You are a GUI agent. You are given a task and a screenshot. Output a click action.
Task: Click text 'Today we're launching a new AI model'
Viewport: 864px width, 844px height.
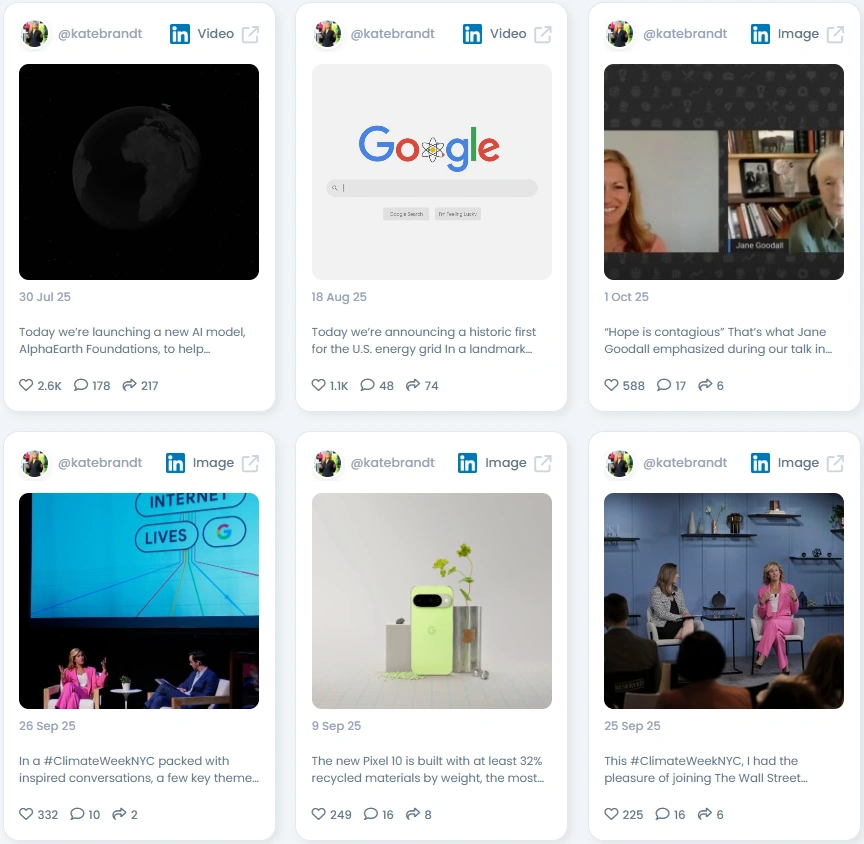pyautogui.click(x=132, y=332)
